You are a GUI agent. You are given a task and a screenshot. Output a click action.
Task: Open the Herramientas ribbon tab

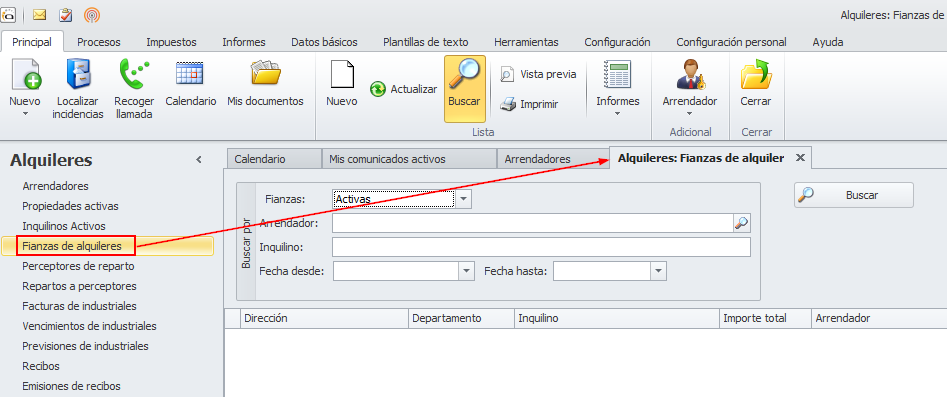click(x=526, y=42)
